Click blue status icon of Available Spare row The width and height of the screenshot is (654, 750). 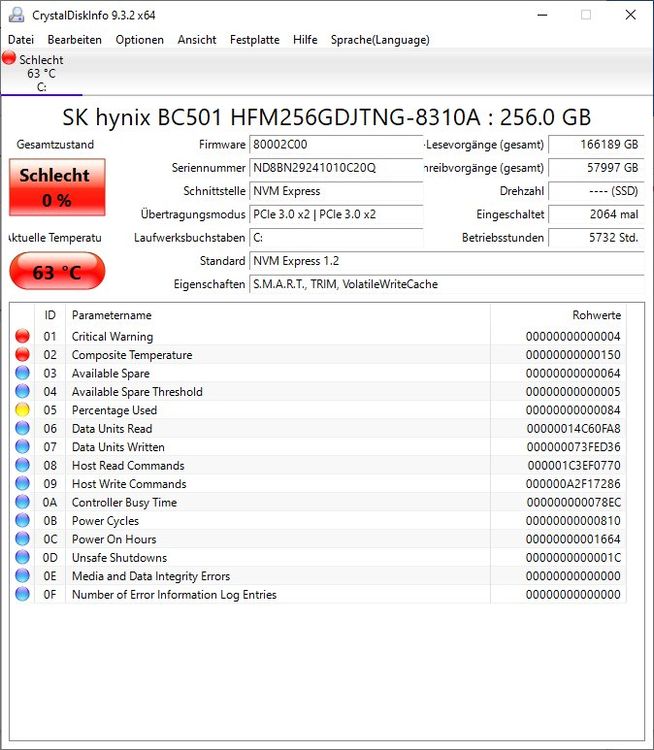(x=22, y=373)
